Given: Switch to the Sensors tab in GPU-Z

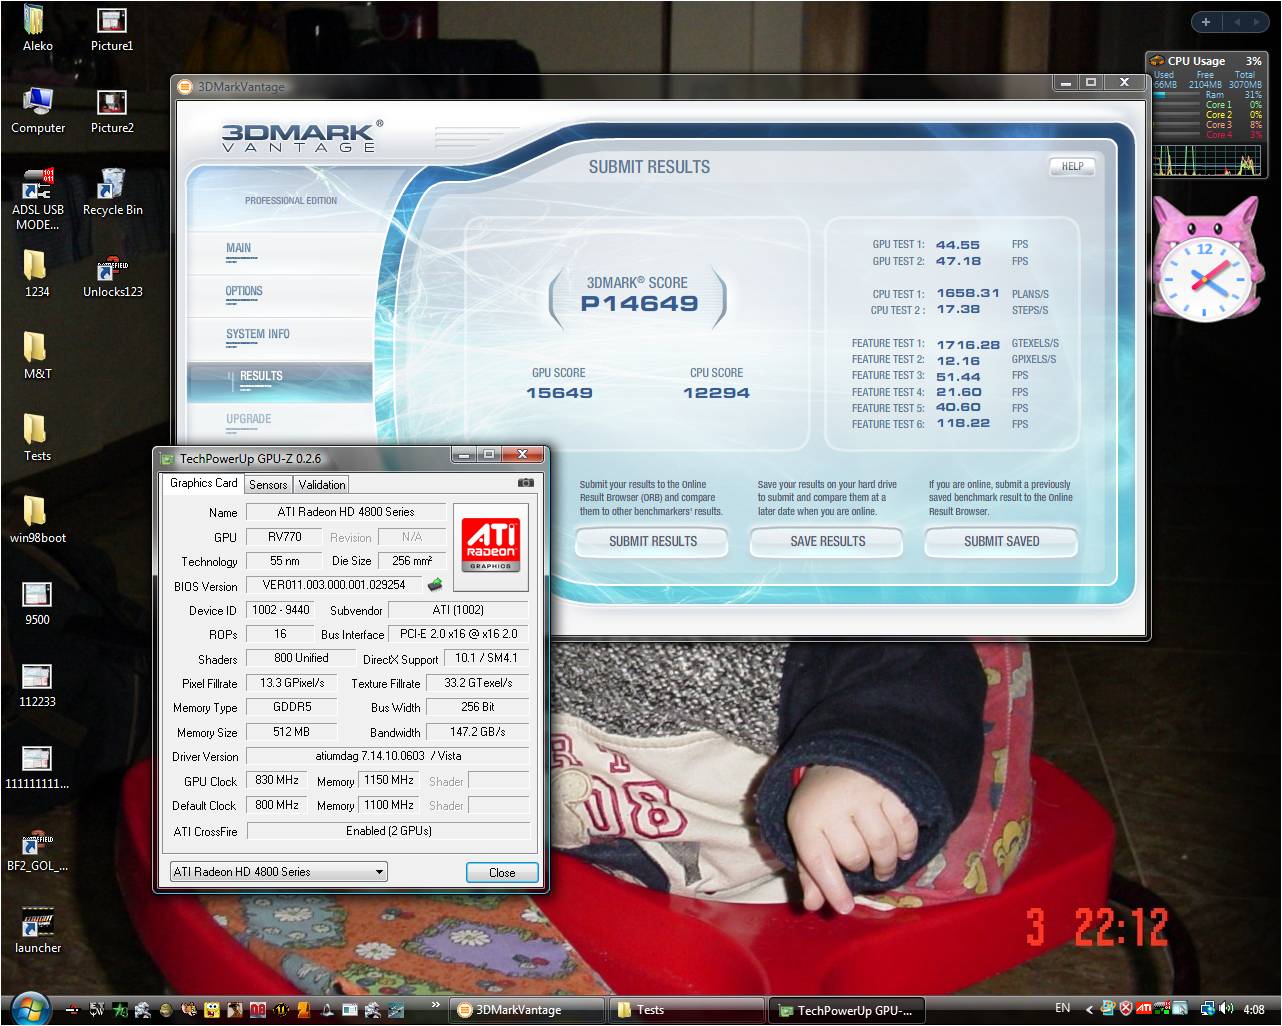Looking at the screenshot, I should click(x=268, y=484).
